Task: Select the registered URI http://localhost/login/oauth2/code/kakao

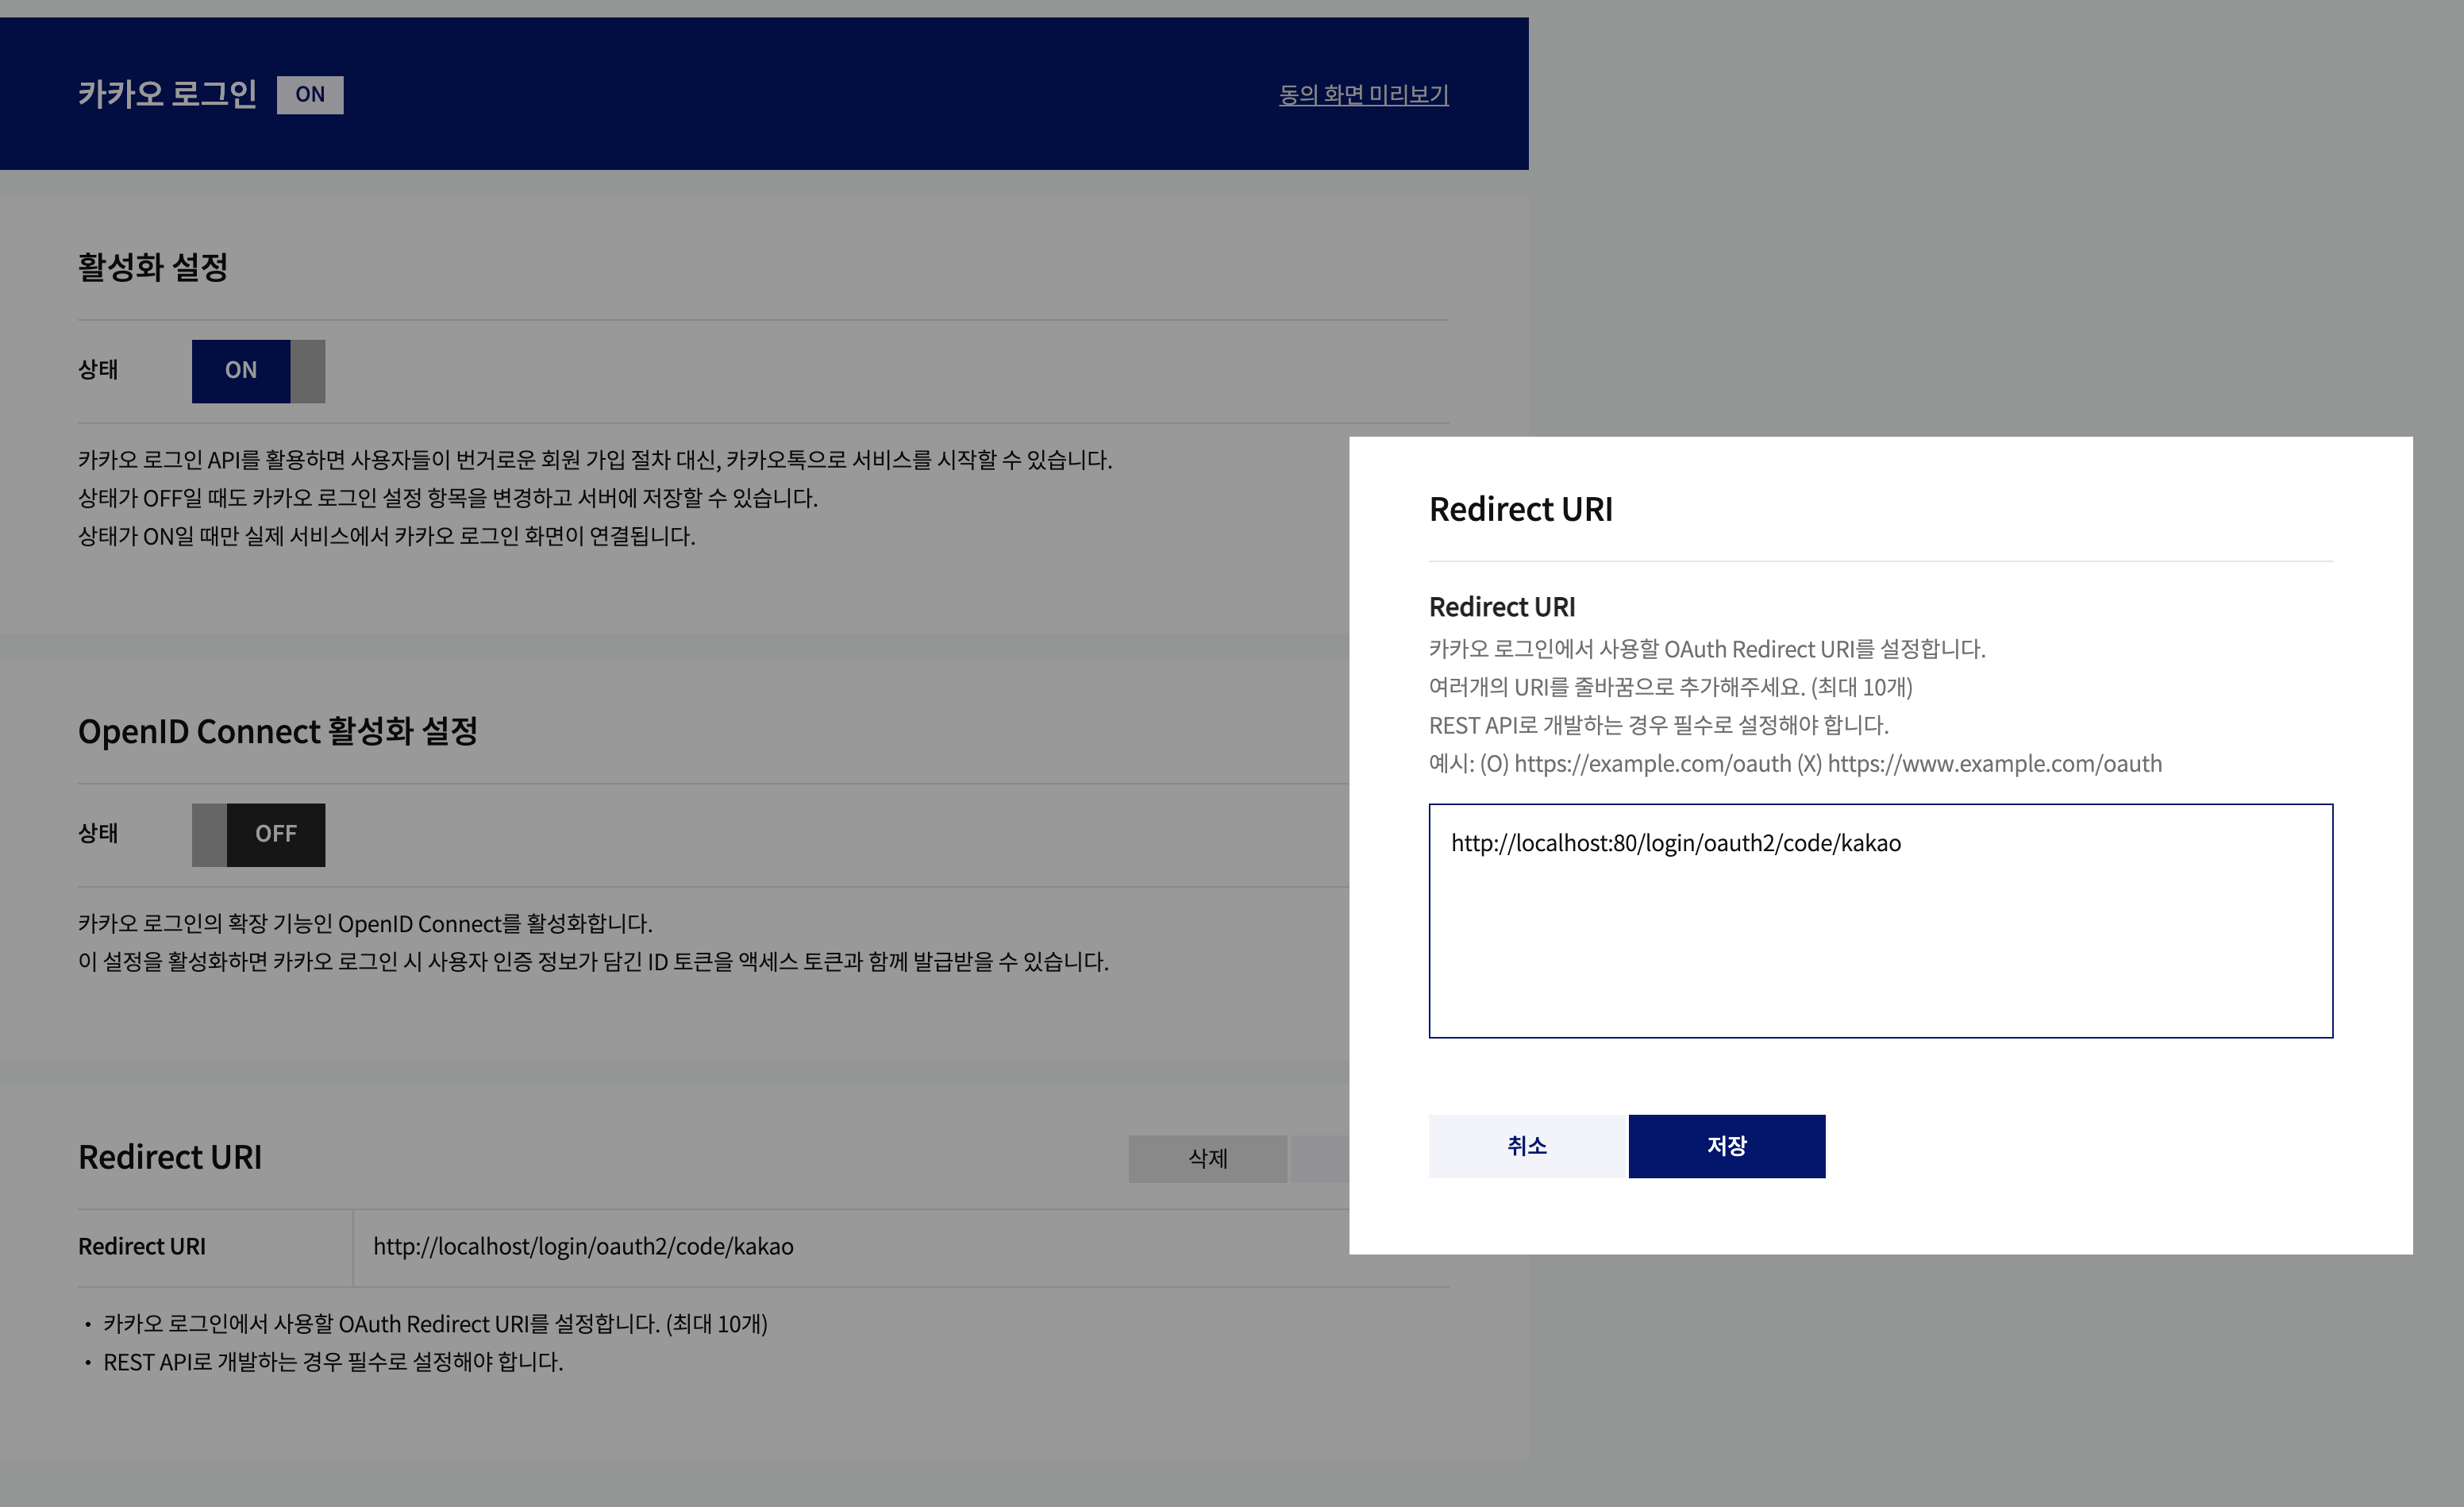Action: 583,1246
